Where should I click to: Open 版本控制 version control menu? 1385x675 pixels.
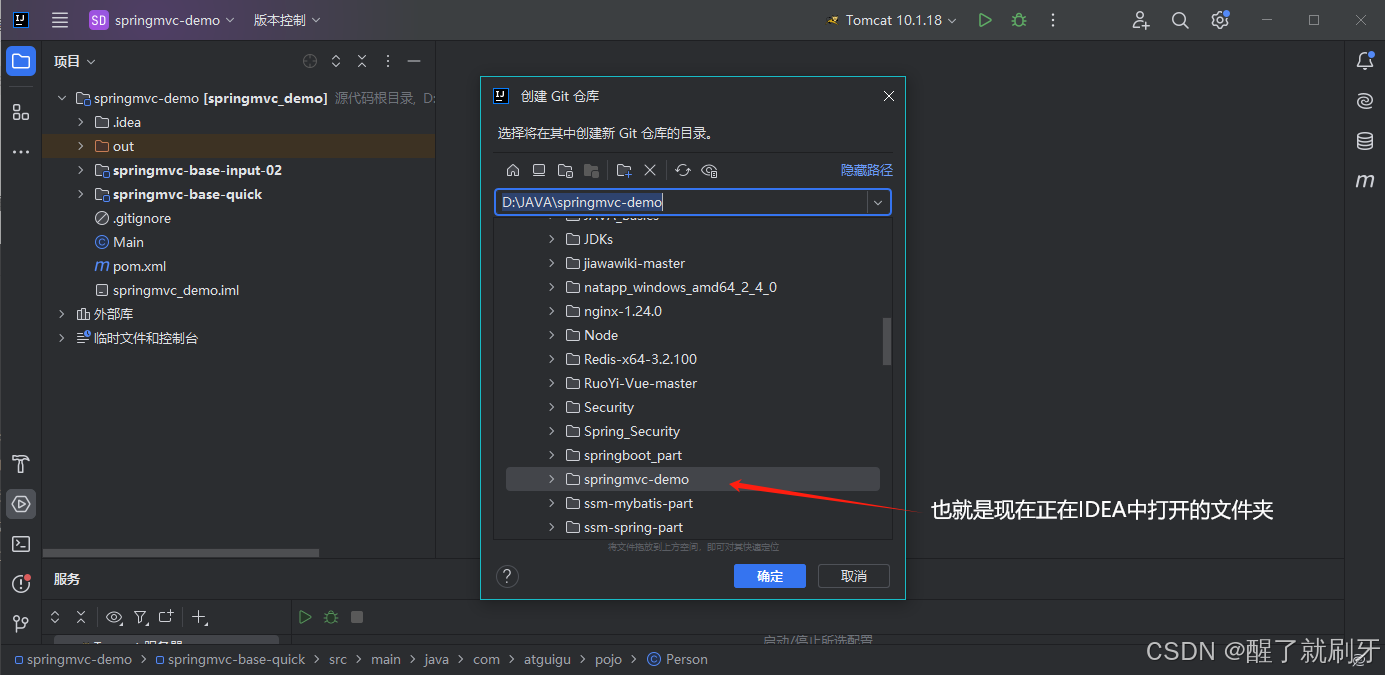pyautogui.click(x=287, y=20)
